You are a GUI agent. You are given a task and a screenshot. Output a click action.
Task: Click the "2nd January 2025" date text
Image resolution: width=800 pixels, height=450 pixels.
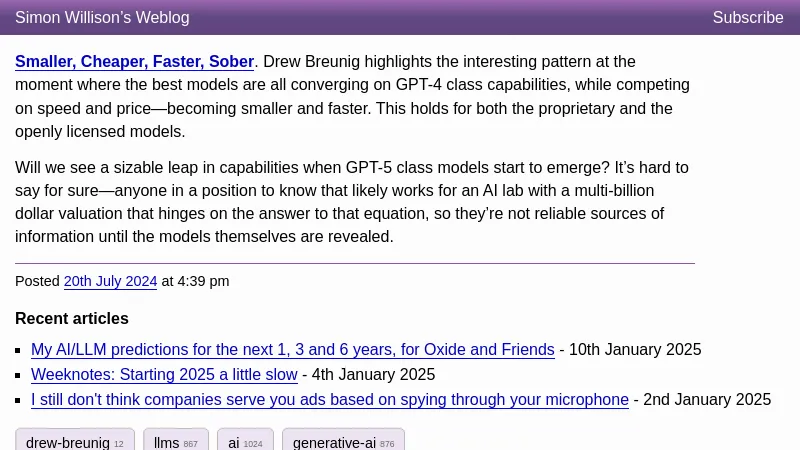point(707,400)
